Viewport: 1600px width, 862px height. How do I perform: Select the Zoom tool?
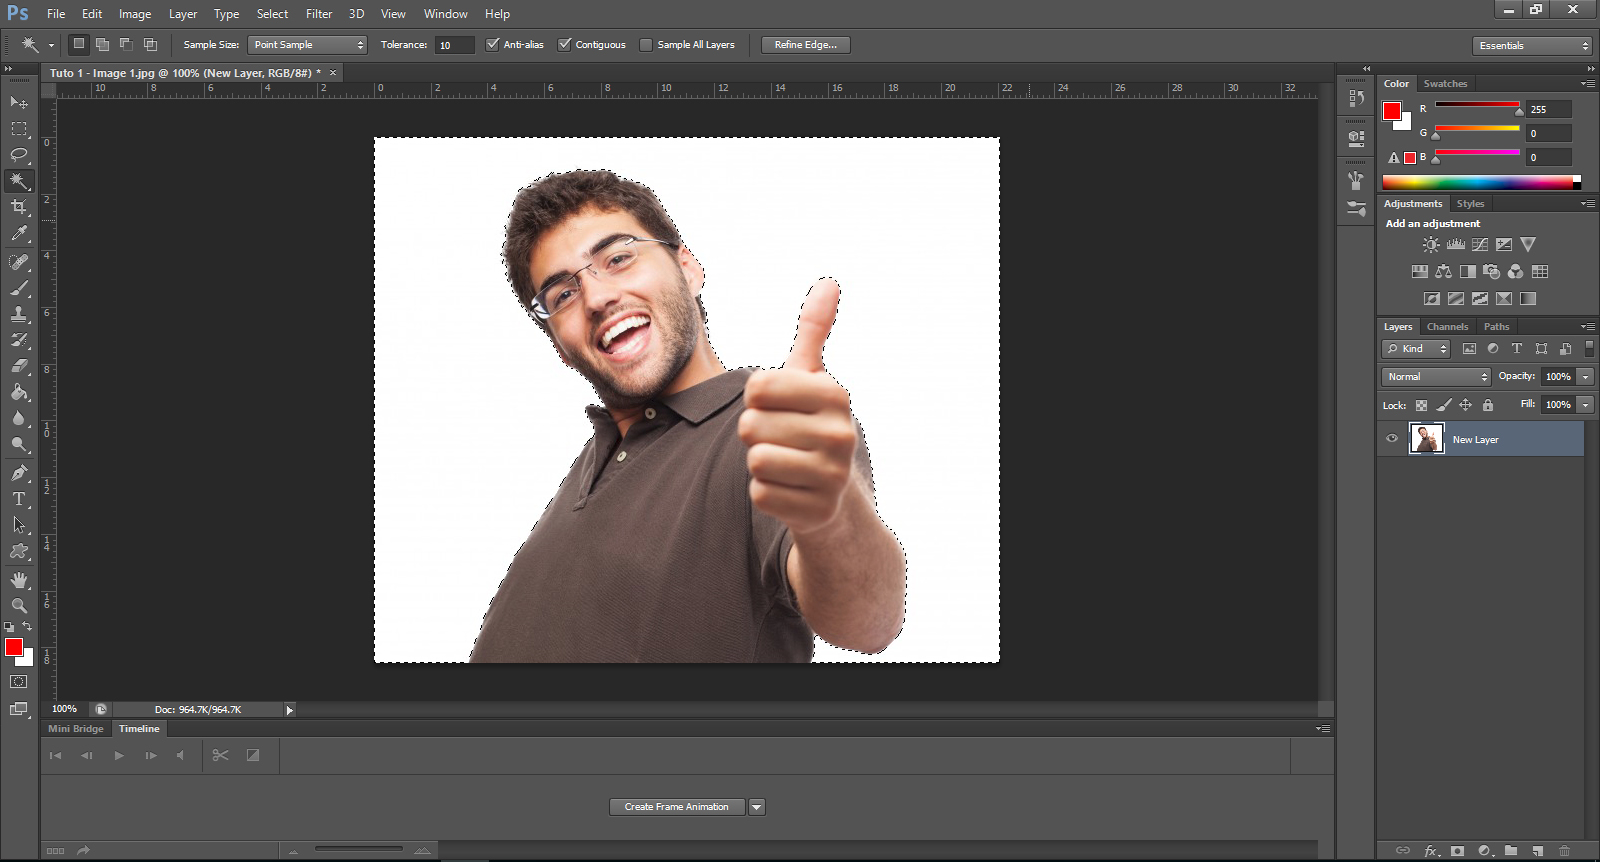pos(19,606)
